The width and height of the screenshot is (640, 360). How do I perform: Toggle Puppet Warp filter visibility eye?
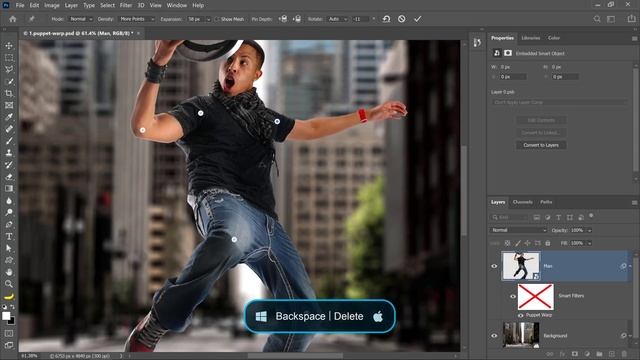click(520, 315)
